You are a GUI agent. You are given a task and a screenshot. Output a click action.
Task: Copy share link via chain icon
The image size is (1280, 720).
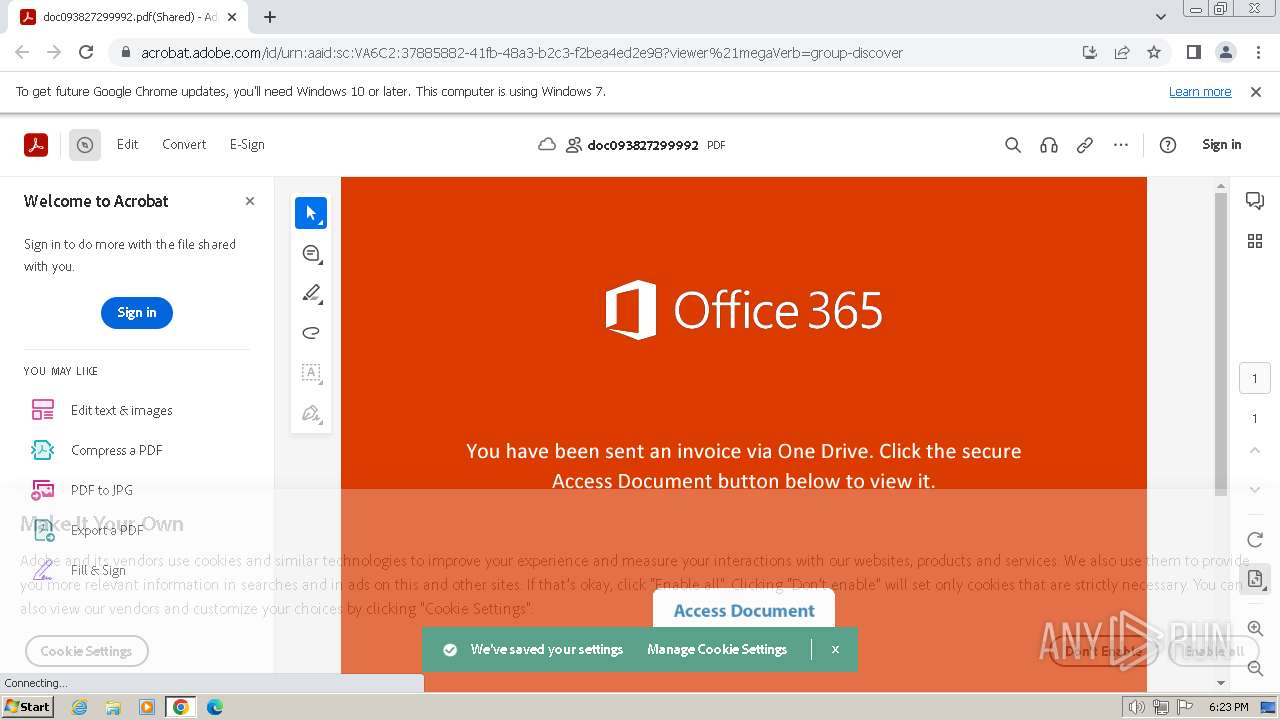1085,145
